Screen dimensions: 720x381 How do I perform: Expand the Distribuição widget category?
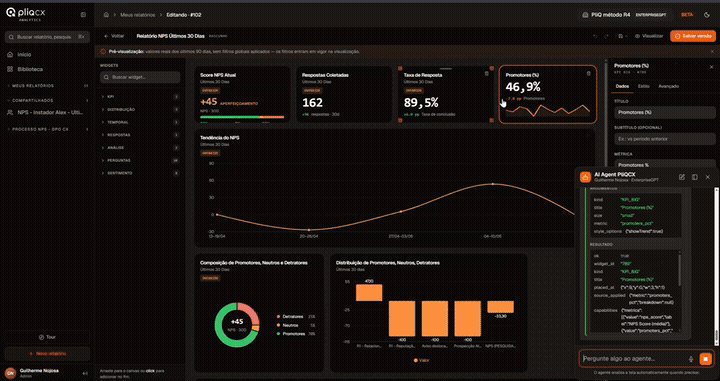[x=140, y=110]
